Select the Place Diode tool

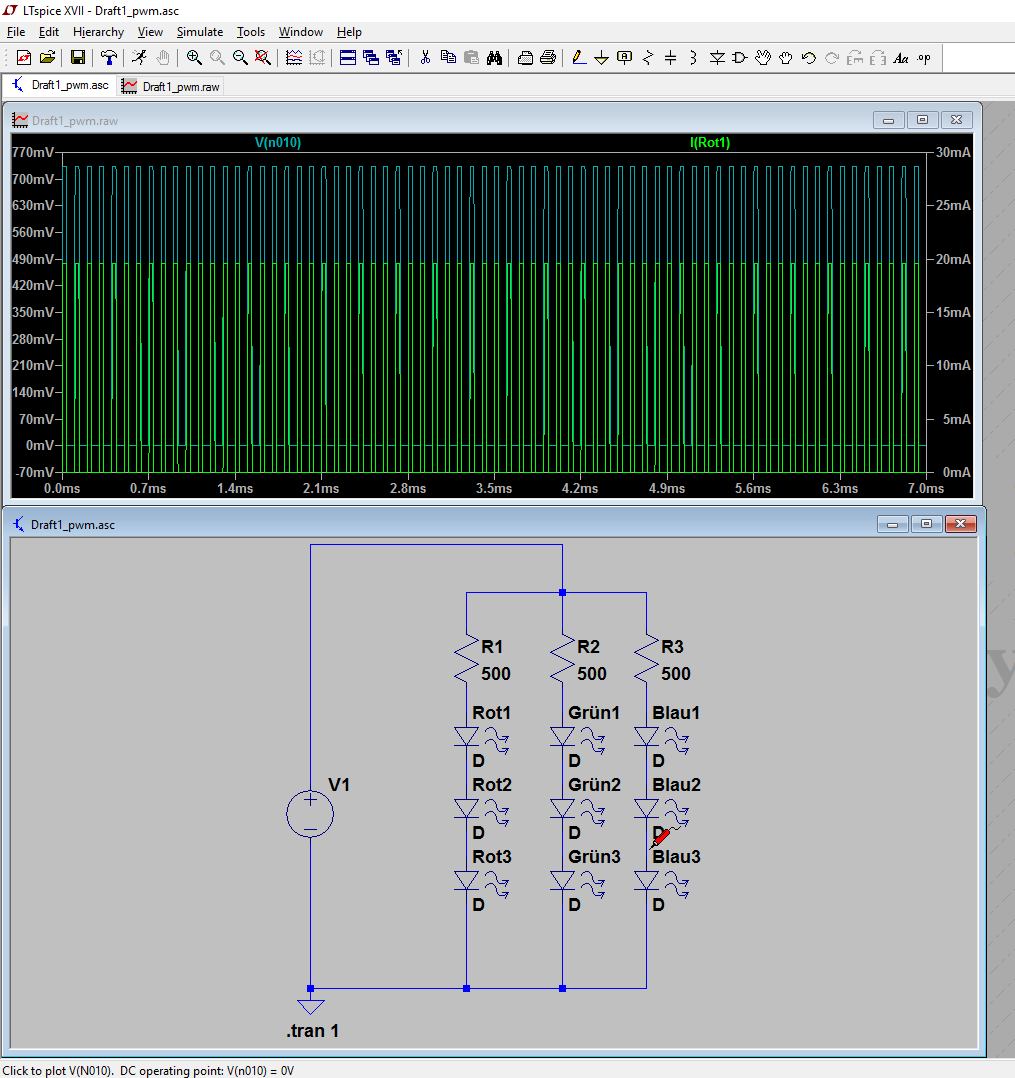(x=717, y=58)
